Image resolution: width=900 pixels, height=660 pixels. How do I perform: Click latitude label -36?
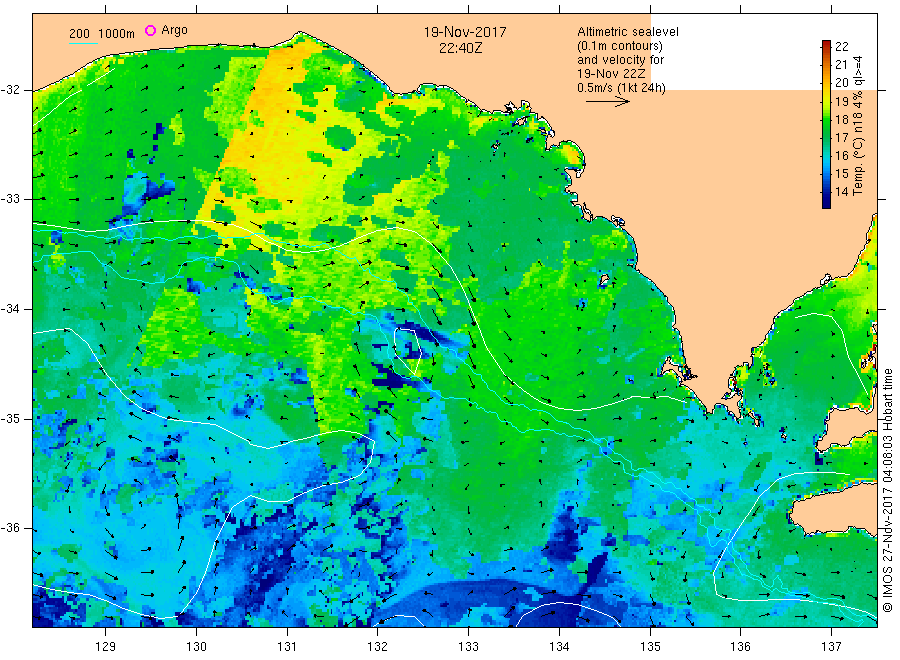tap(10, 528)
